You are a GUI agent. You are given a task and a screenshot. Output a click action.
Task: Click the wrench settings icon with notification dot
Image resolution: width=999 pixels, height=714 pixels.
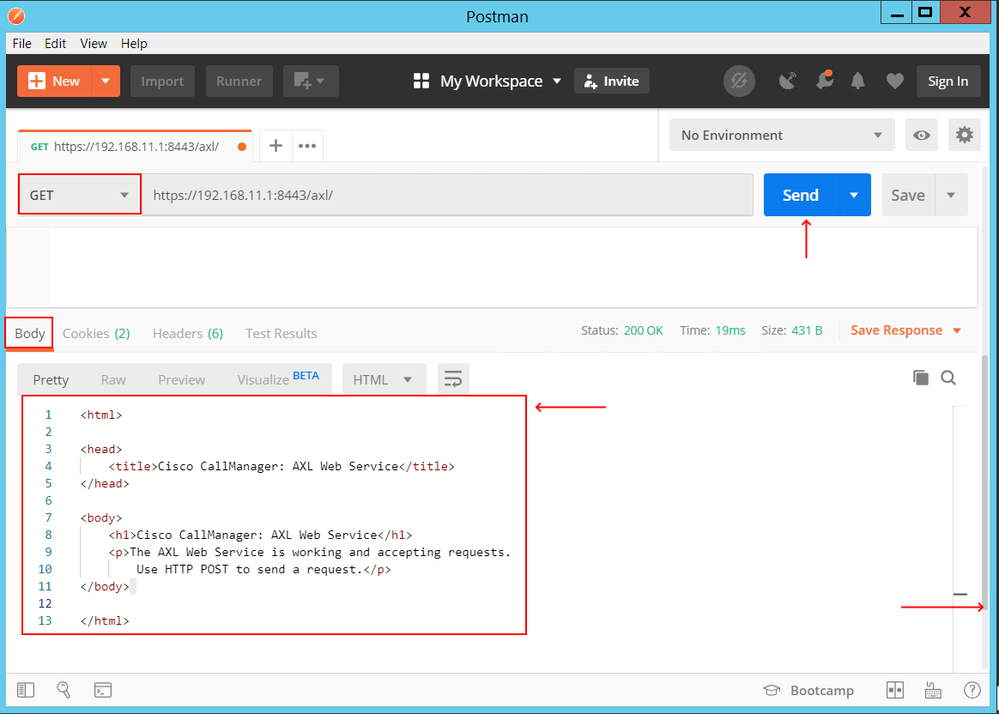pyautogui.click(x=824, y=80)
